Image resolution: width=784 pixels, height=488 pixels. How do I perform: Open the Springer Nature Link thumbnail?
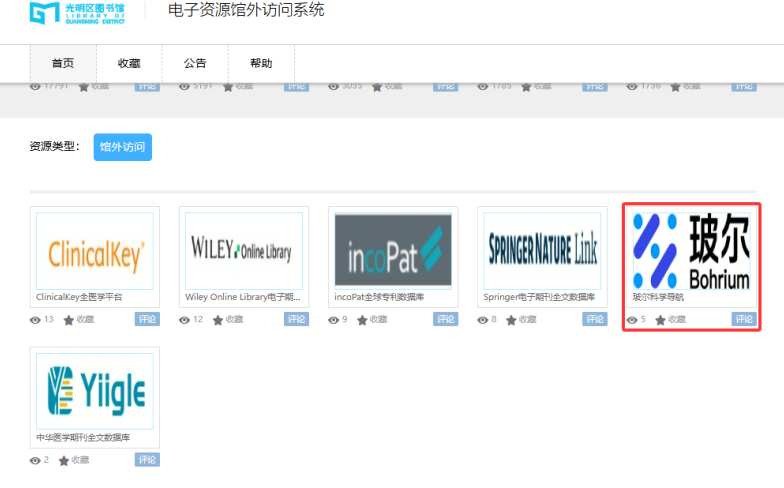click(542, 250)
